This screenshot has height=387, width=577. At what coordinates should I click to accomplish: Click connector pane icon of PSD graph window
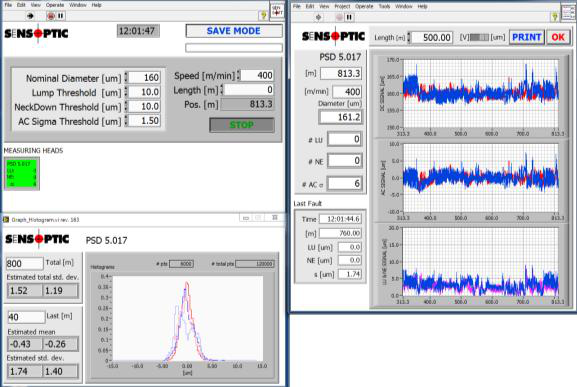point(568,13)
